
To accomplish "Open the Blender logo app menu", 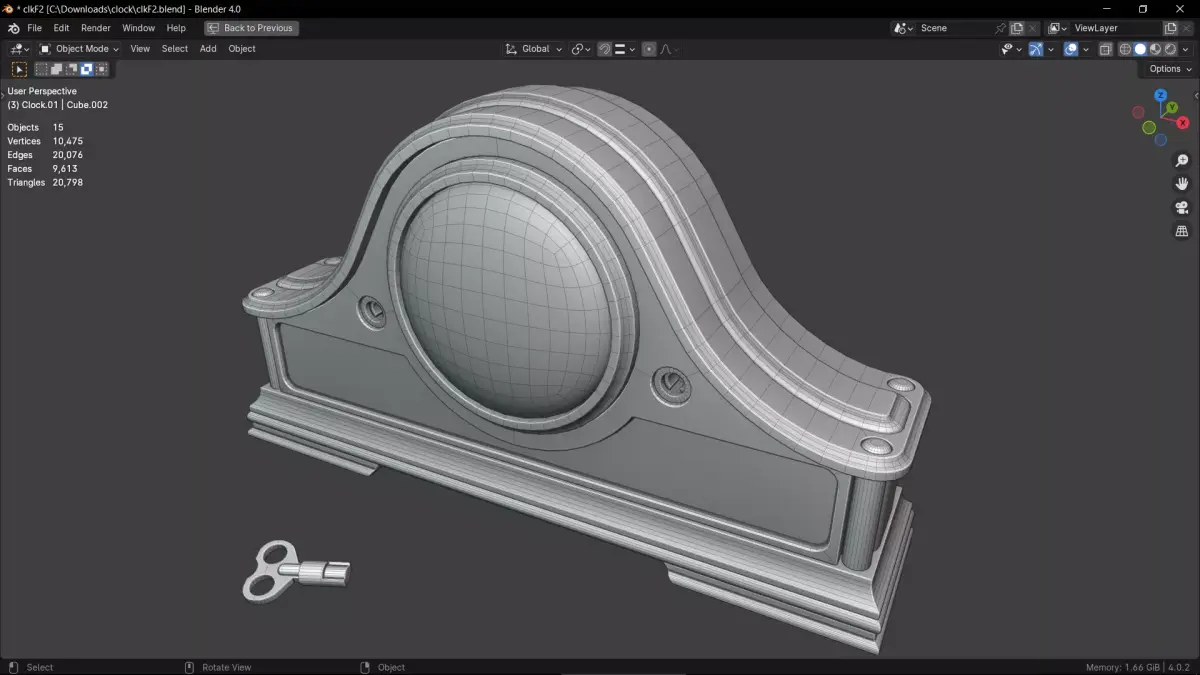I will click(x=13, y=28).
